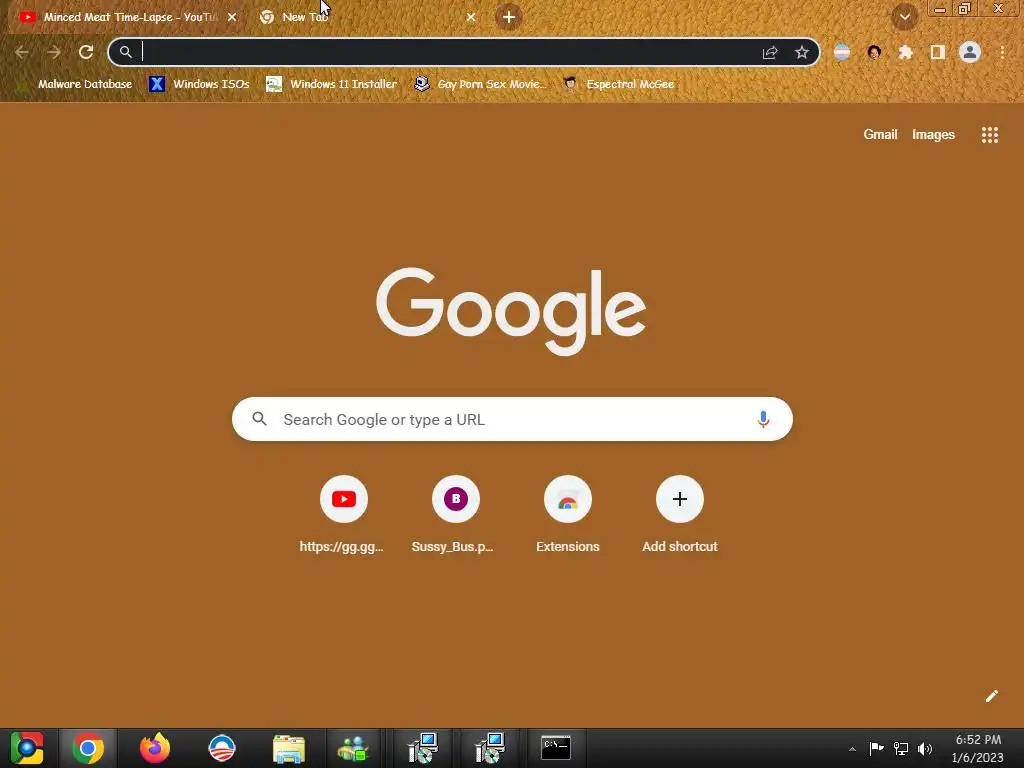The height and width of the screenshot is (768, 1024).
Task: Open the Chrome profile avatar
Action: click(970, 52)
